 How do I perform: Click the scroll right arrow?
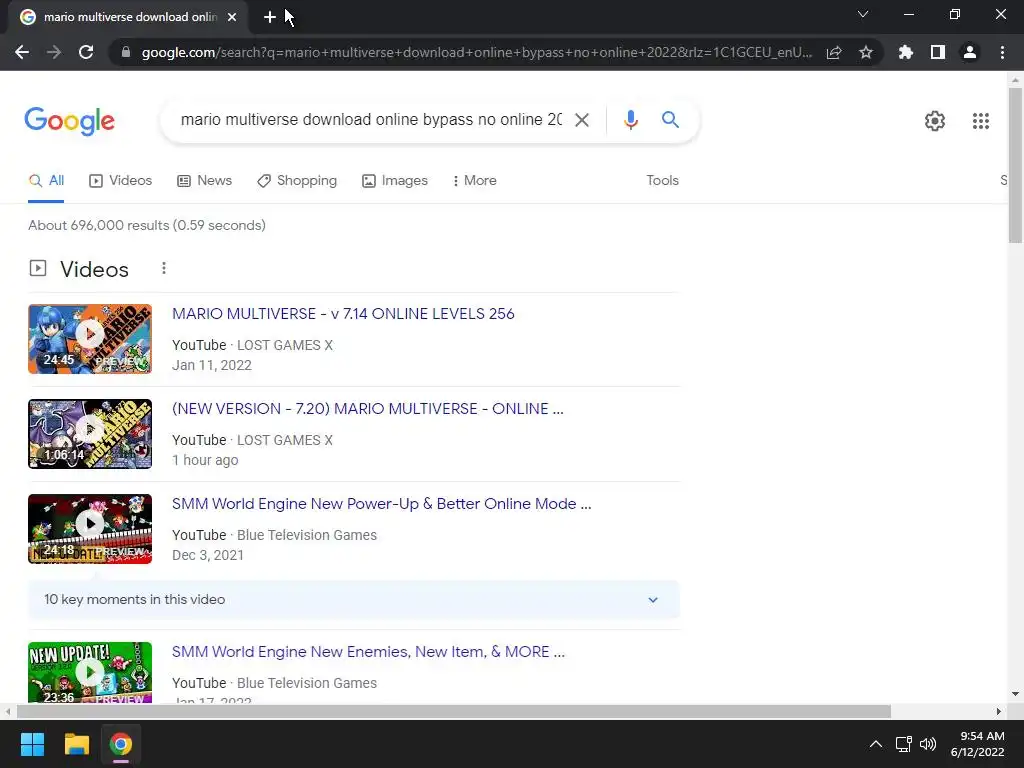[999, 711]
